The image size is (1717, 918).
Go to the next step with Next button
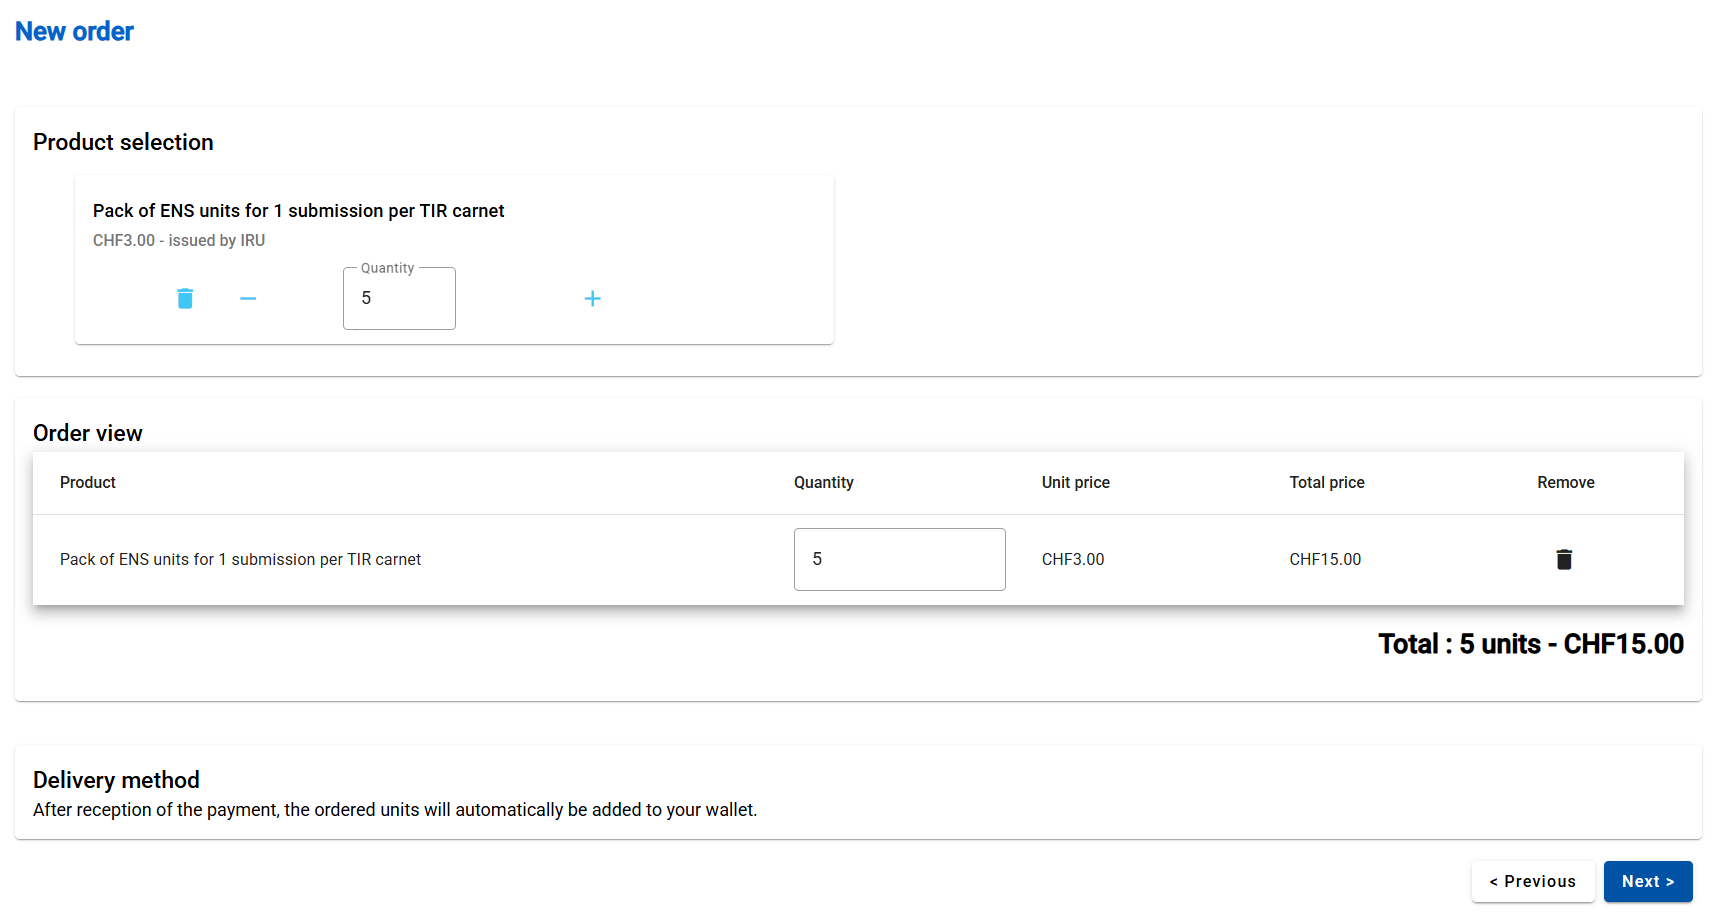click(1647, 881)
